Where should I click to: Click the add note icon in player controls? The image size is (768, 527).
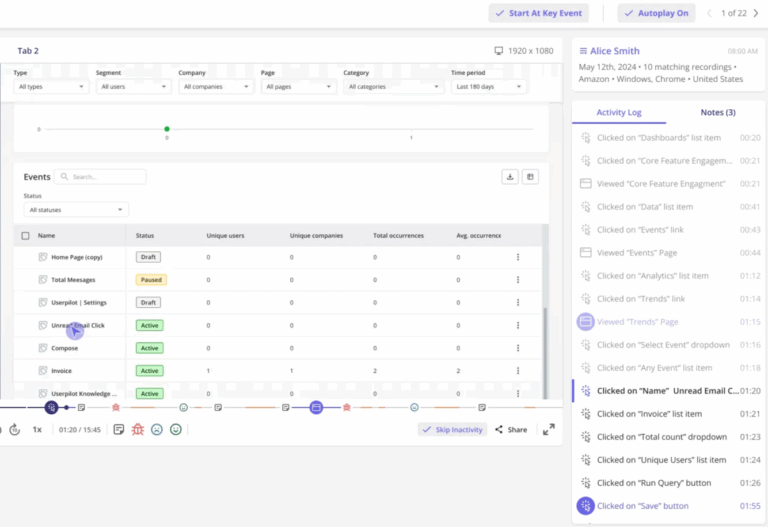119,430
